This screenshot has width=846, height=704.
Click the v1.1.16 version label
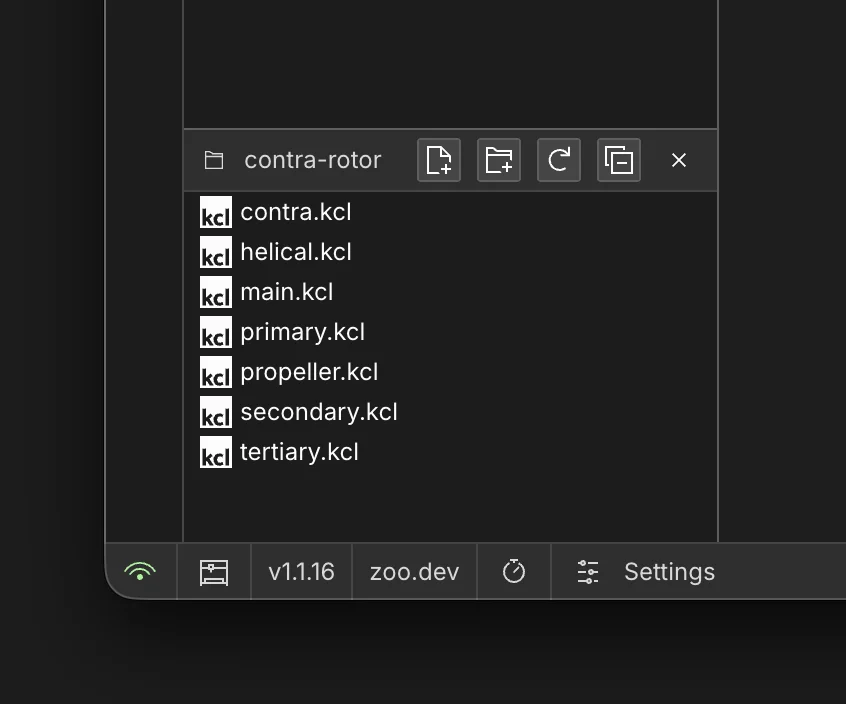click(300, 571)
